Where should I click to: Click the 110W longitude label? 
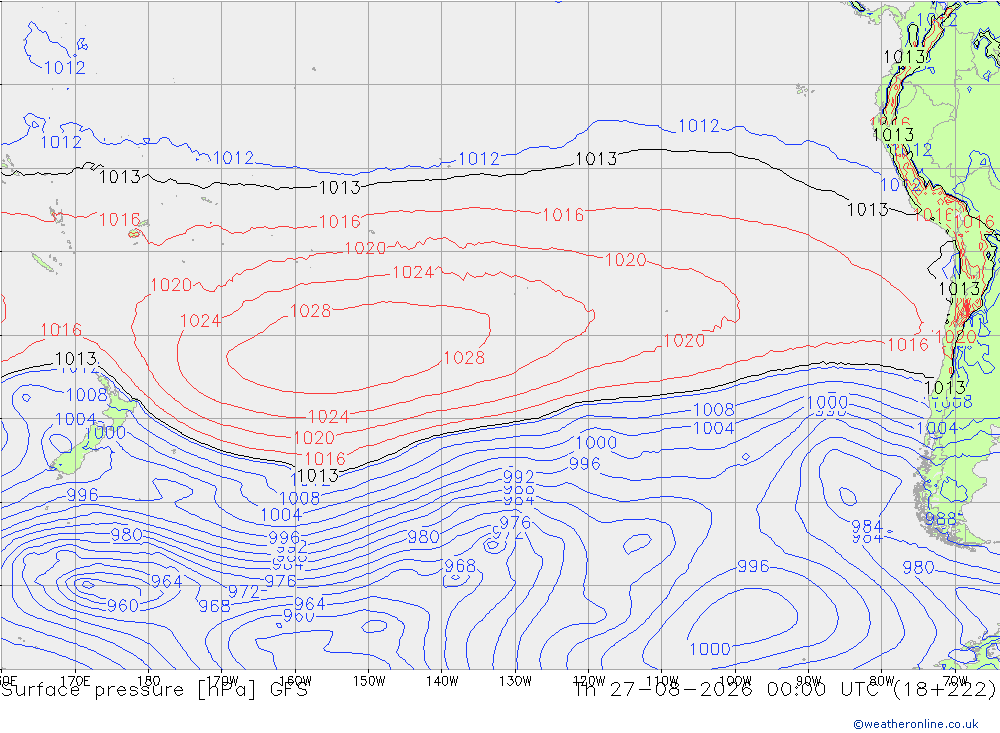662,681
